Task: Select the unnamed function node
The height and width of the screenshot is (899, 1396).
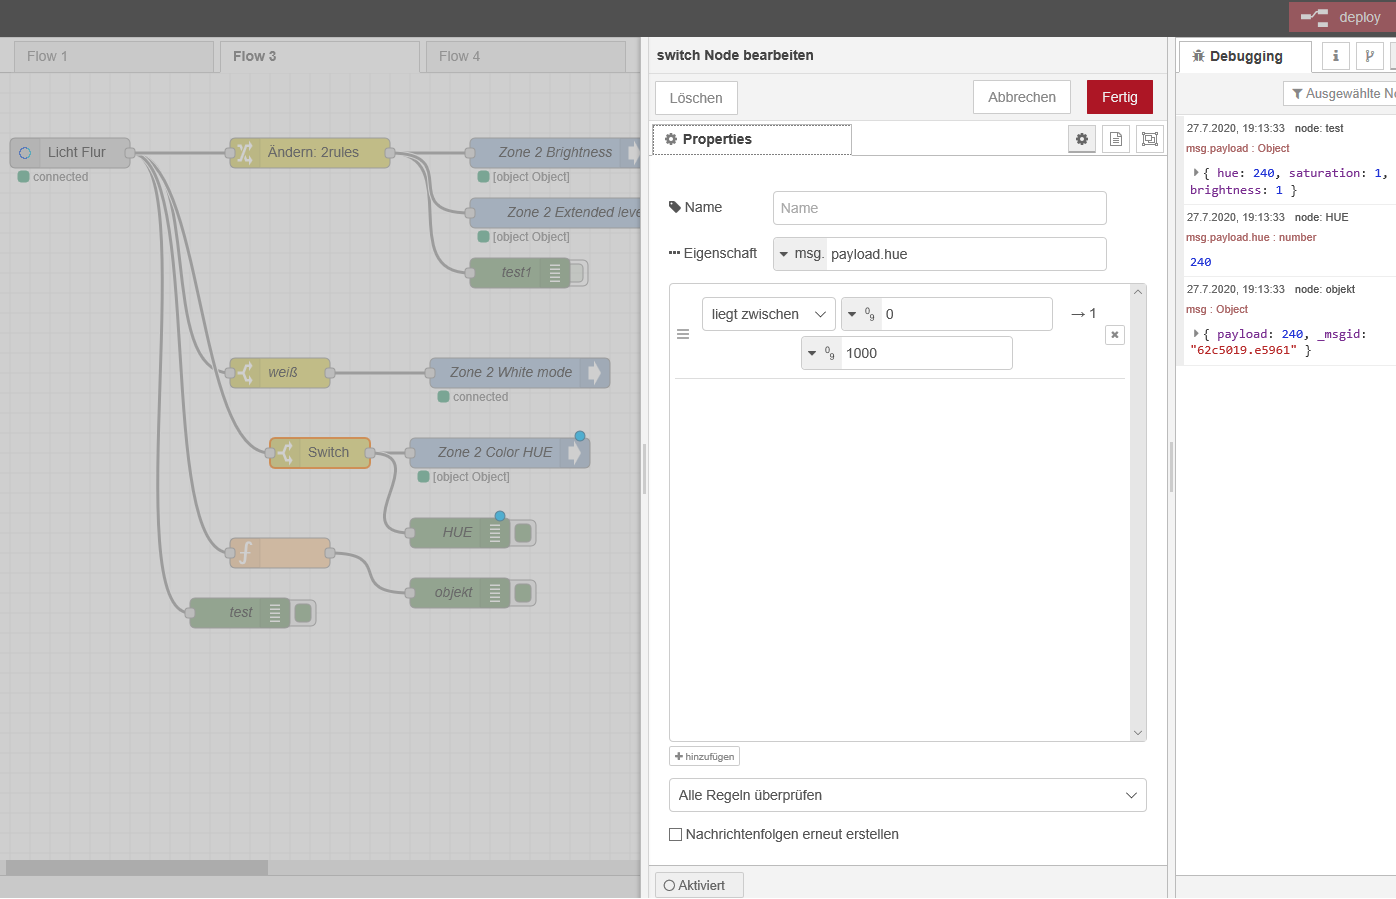Action: [x=280, y=553]
